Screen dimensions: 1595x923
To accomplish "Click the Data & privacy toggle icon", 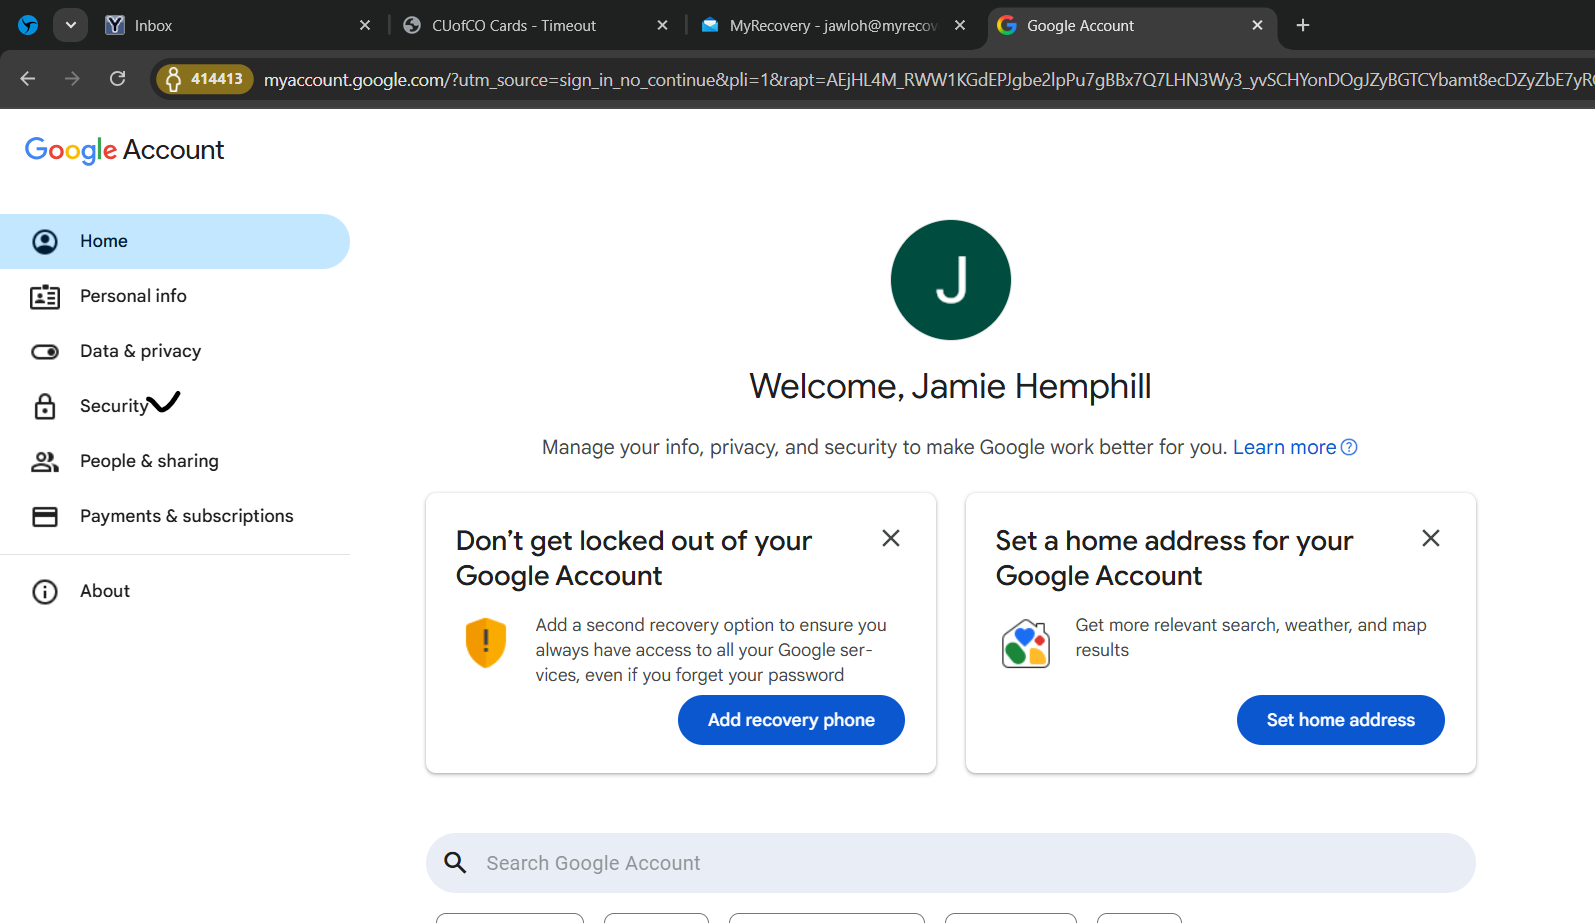I will click(x=45, y=352).
